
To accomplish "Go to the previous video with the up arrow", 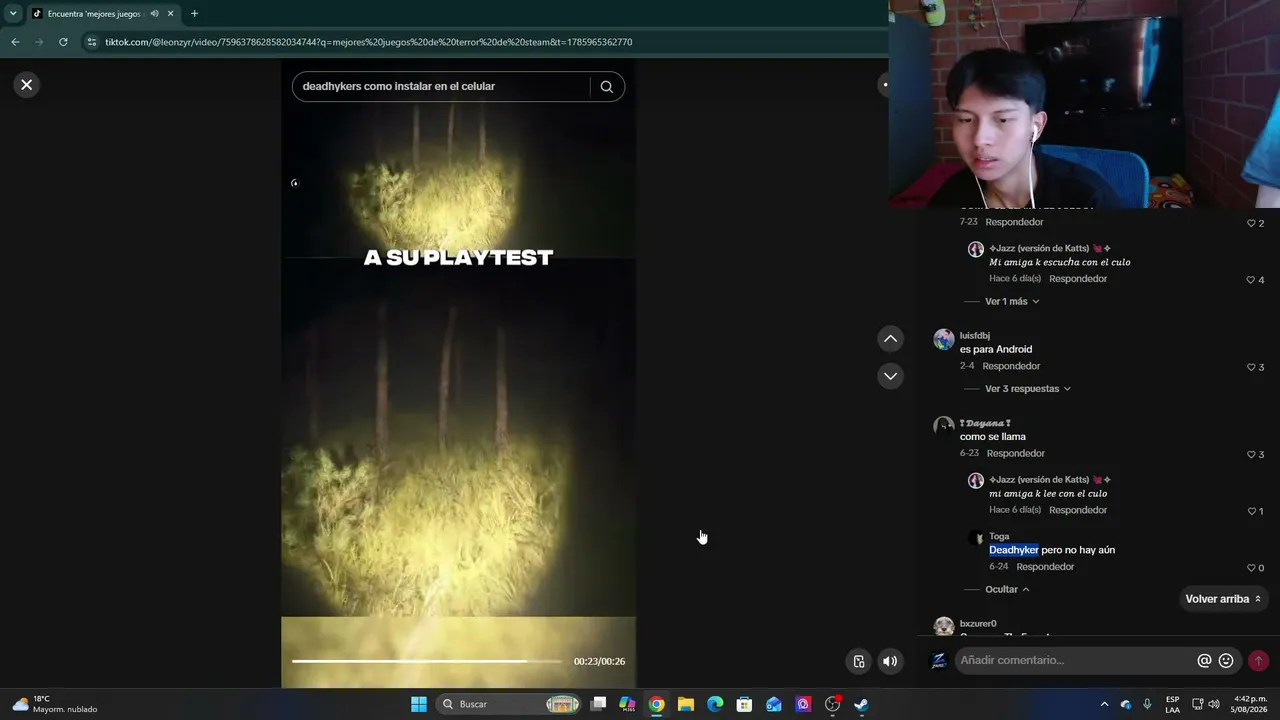I will 890,339.
